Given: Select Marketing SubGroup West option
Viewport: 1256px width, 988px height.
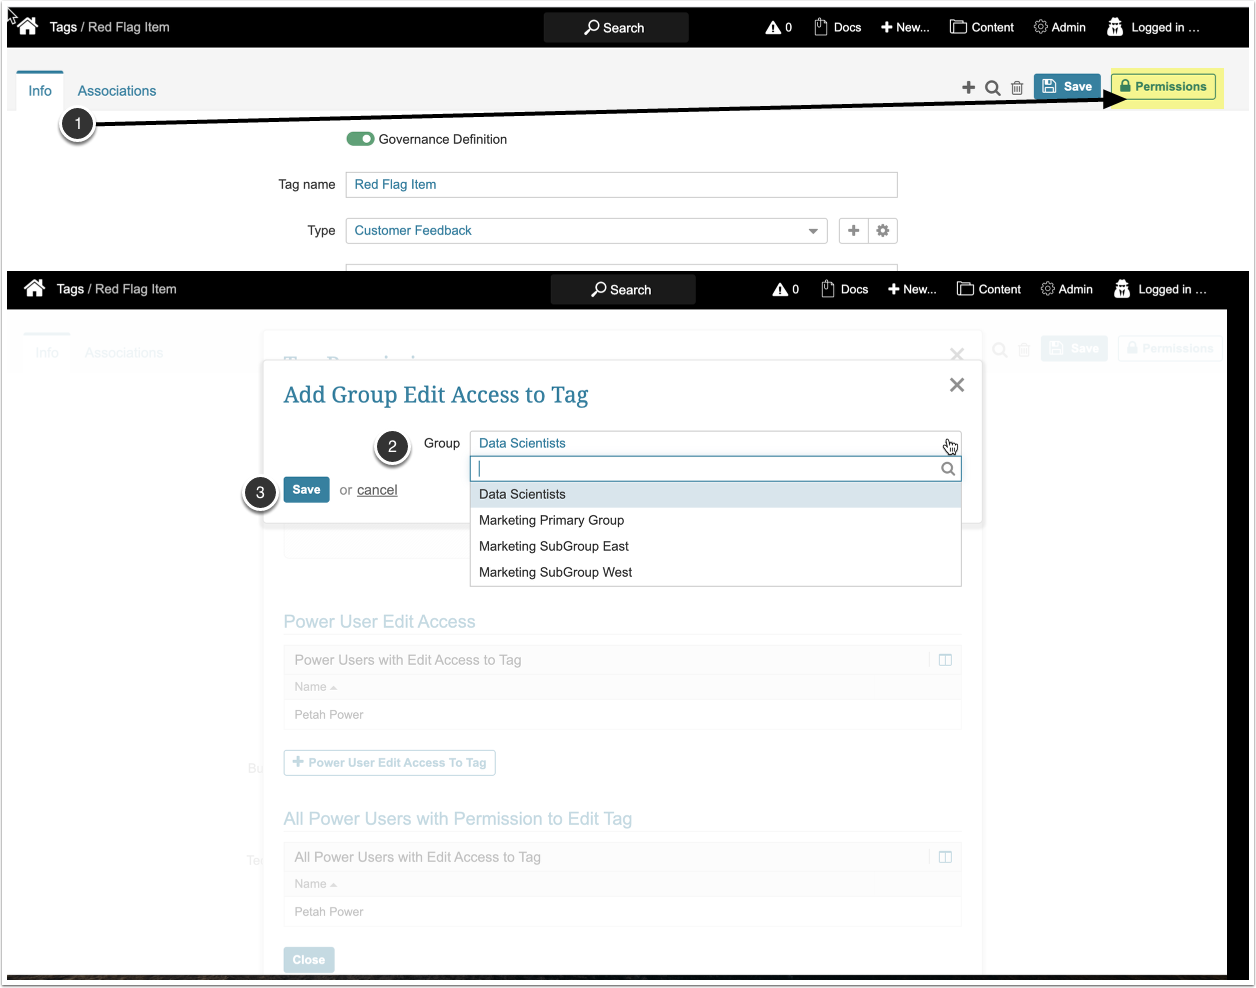Looking at the screenshot, I should click(x=715, y=572).
